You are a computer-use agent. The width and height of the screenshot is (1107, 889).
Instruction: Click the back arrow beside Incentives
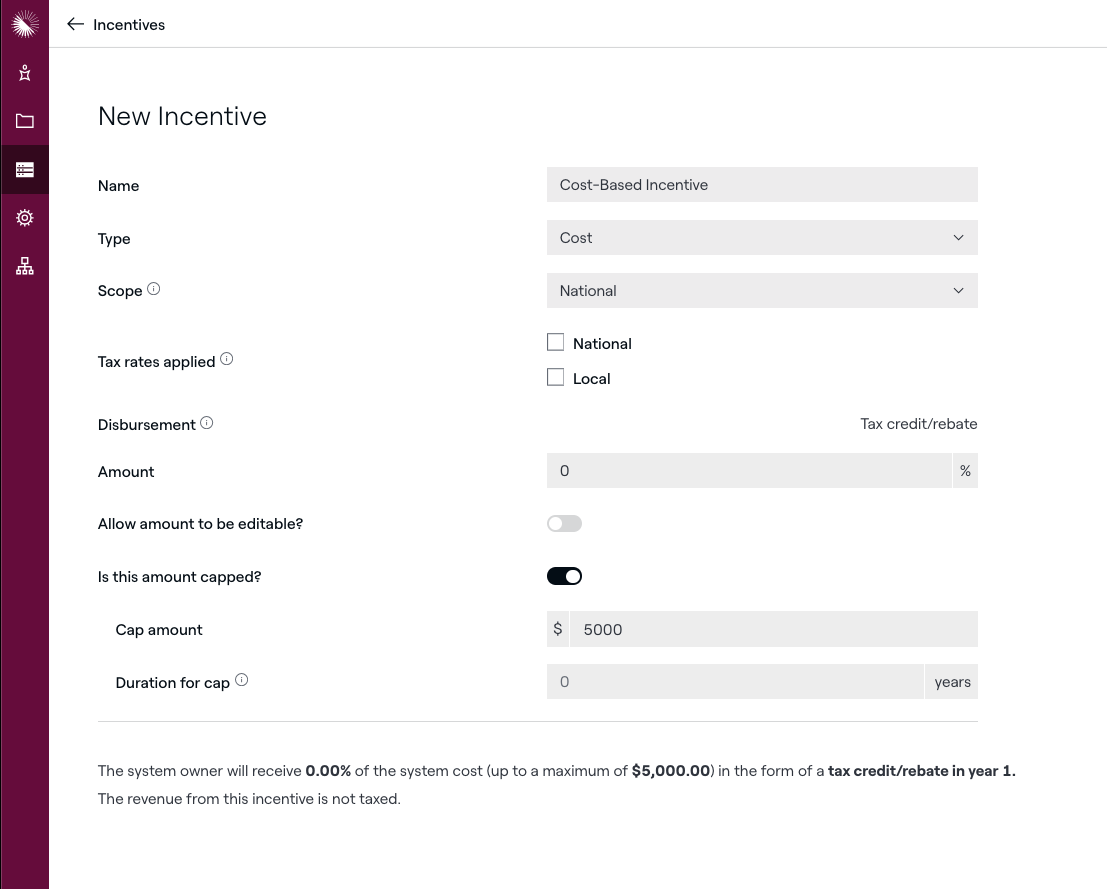pos(75,24)
